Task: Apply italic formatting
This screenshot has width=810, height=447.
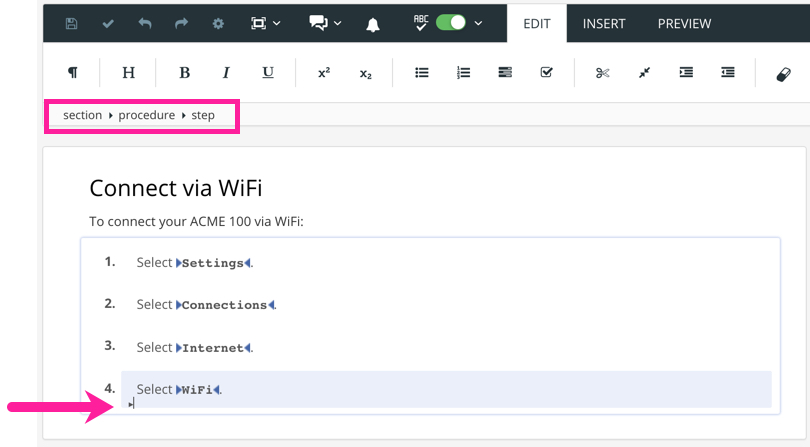Action: [226, 73]
